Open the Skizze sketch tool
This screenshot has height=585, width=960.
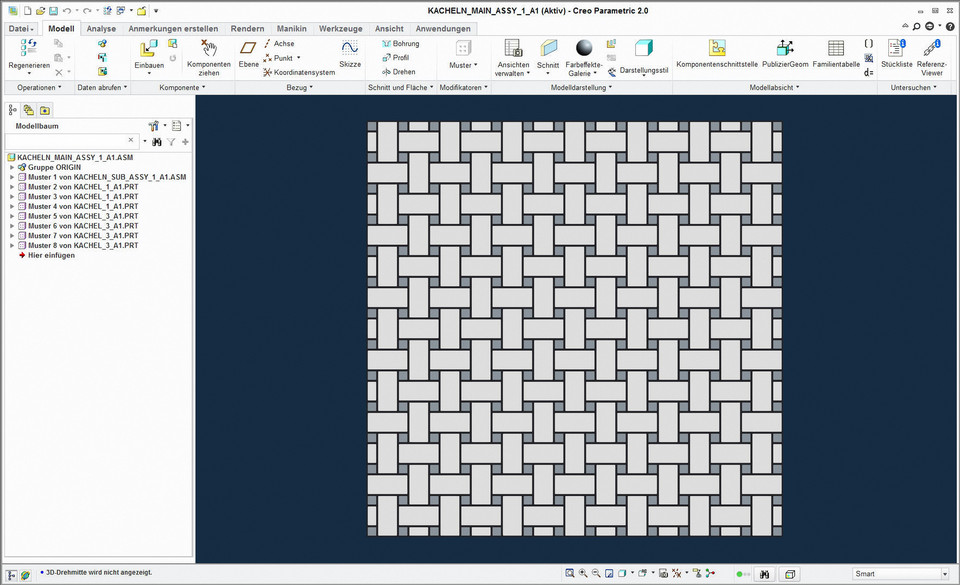tap(349, 49)
